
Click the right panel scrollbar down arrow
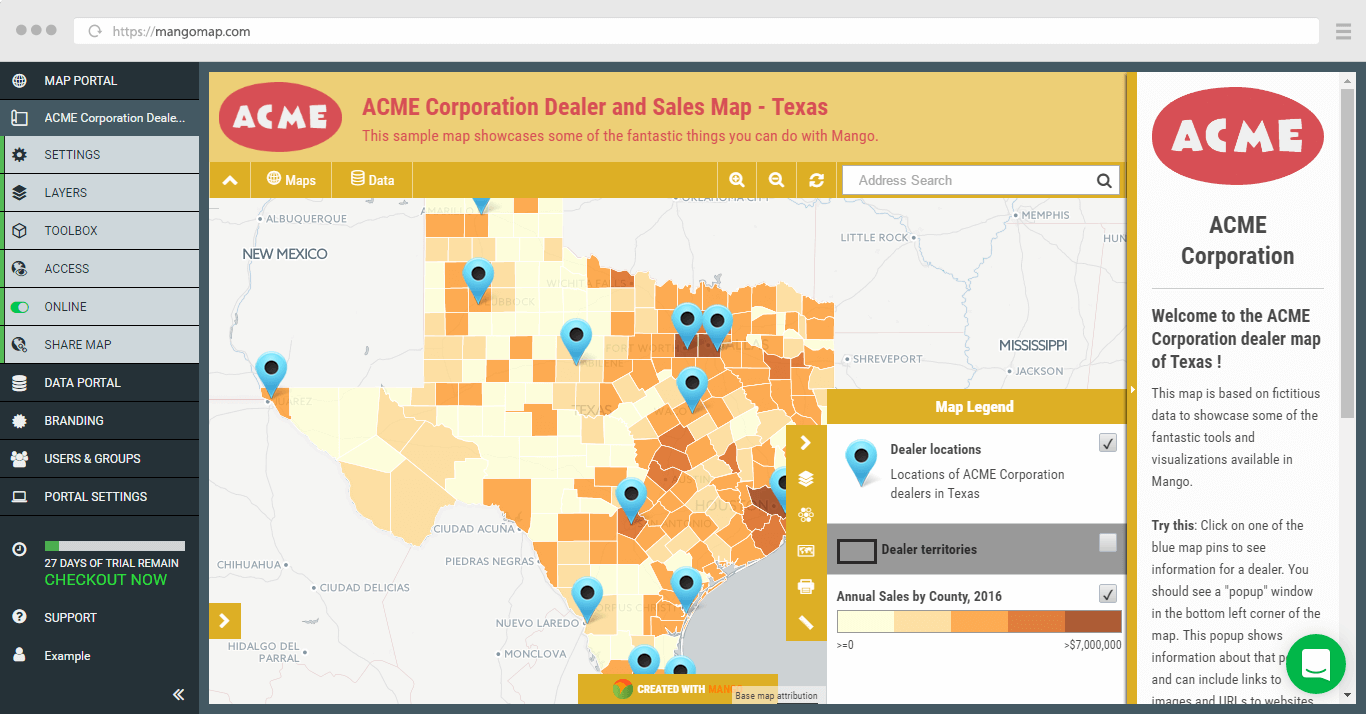tap(1347, 694)
